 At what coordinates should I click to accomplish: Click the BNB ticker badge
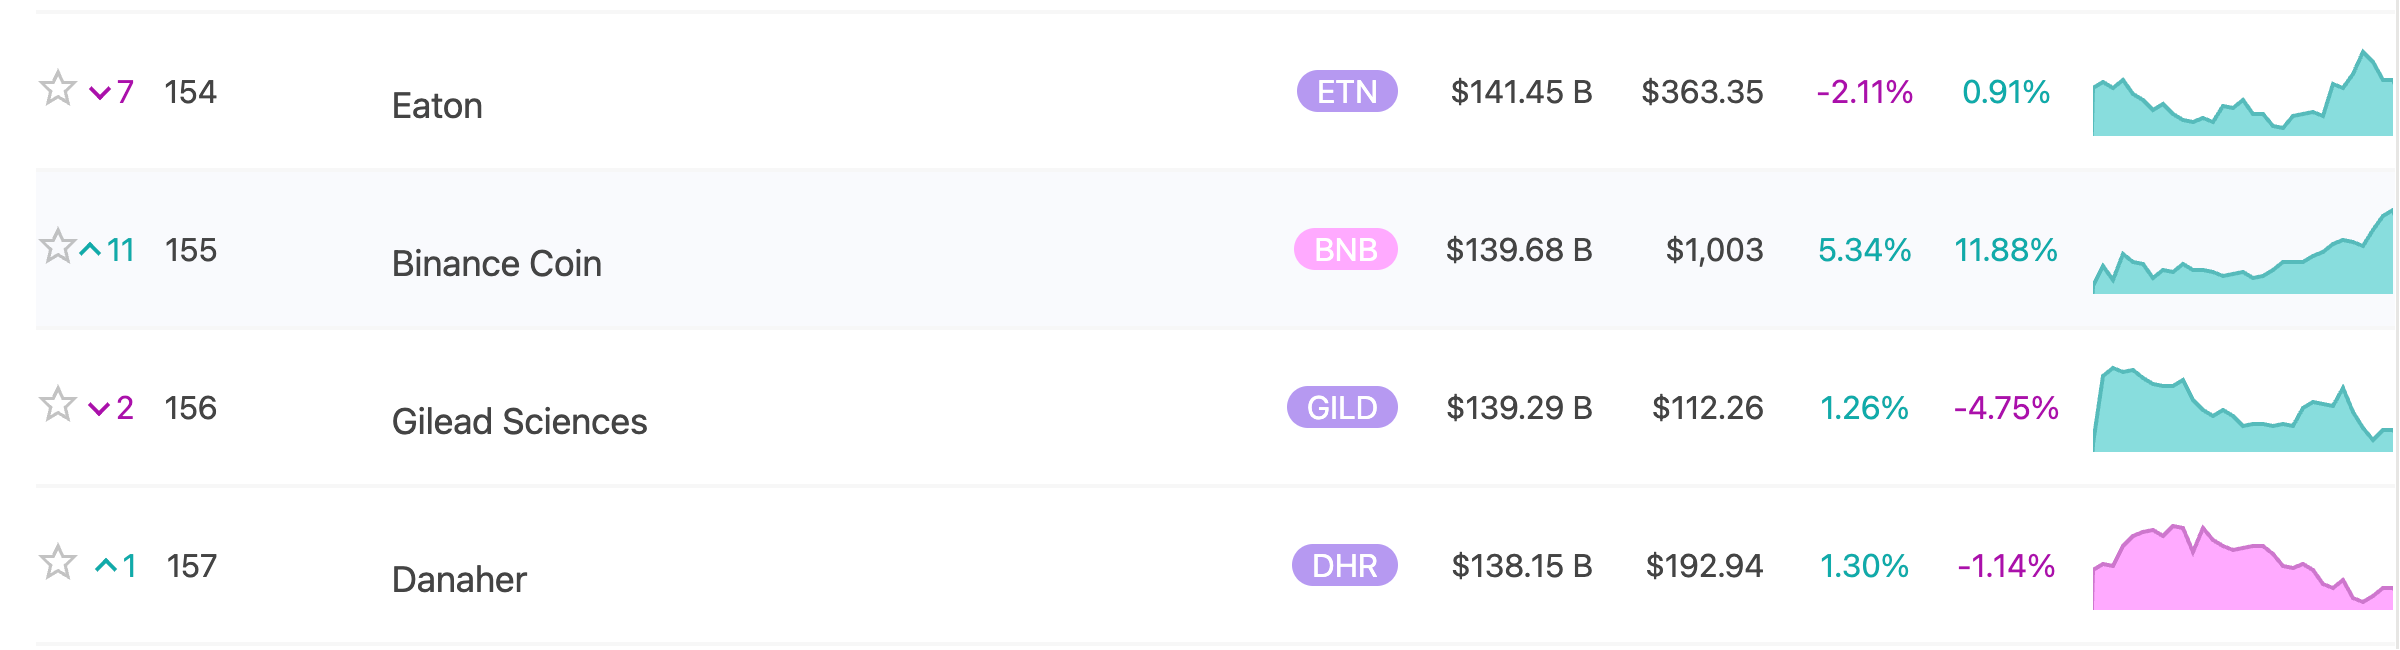coord(1346,249)
